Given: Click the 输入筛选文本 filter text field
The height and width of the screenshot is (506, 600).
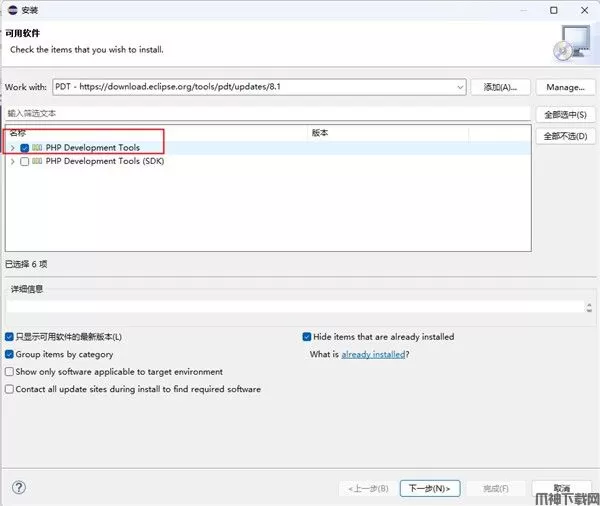Looking at the screenshot, I should (x=268, y=114).
